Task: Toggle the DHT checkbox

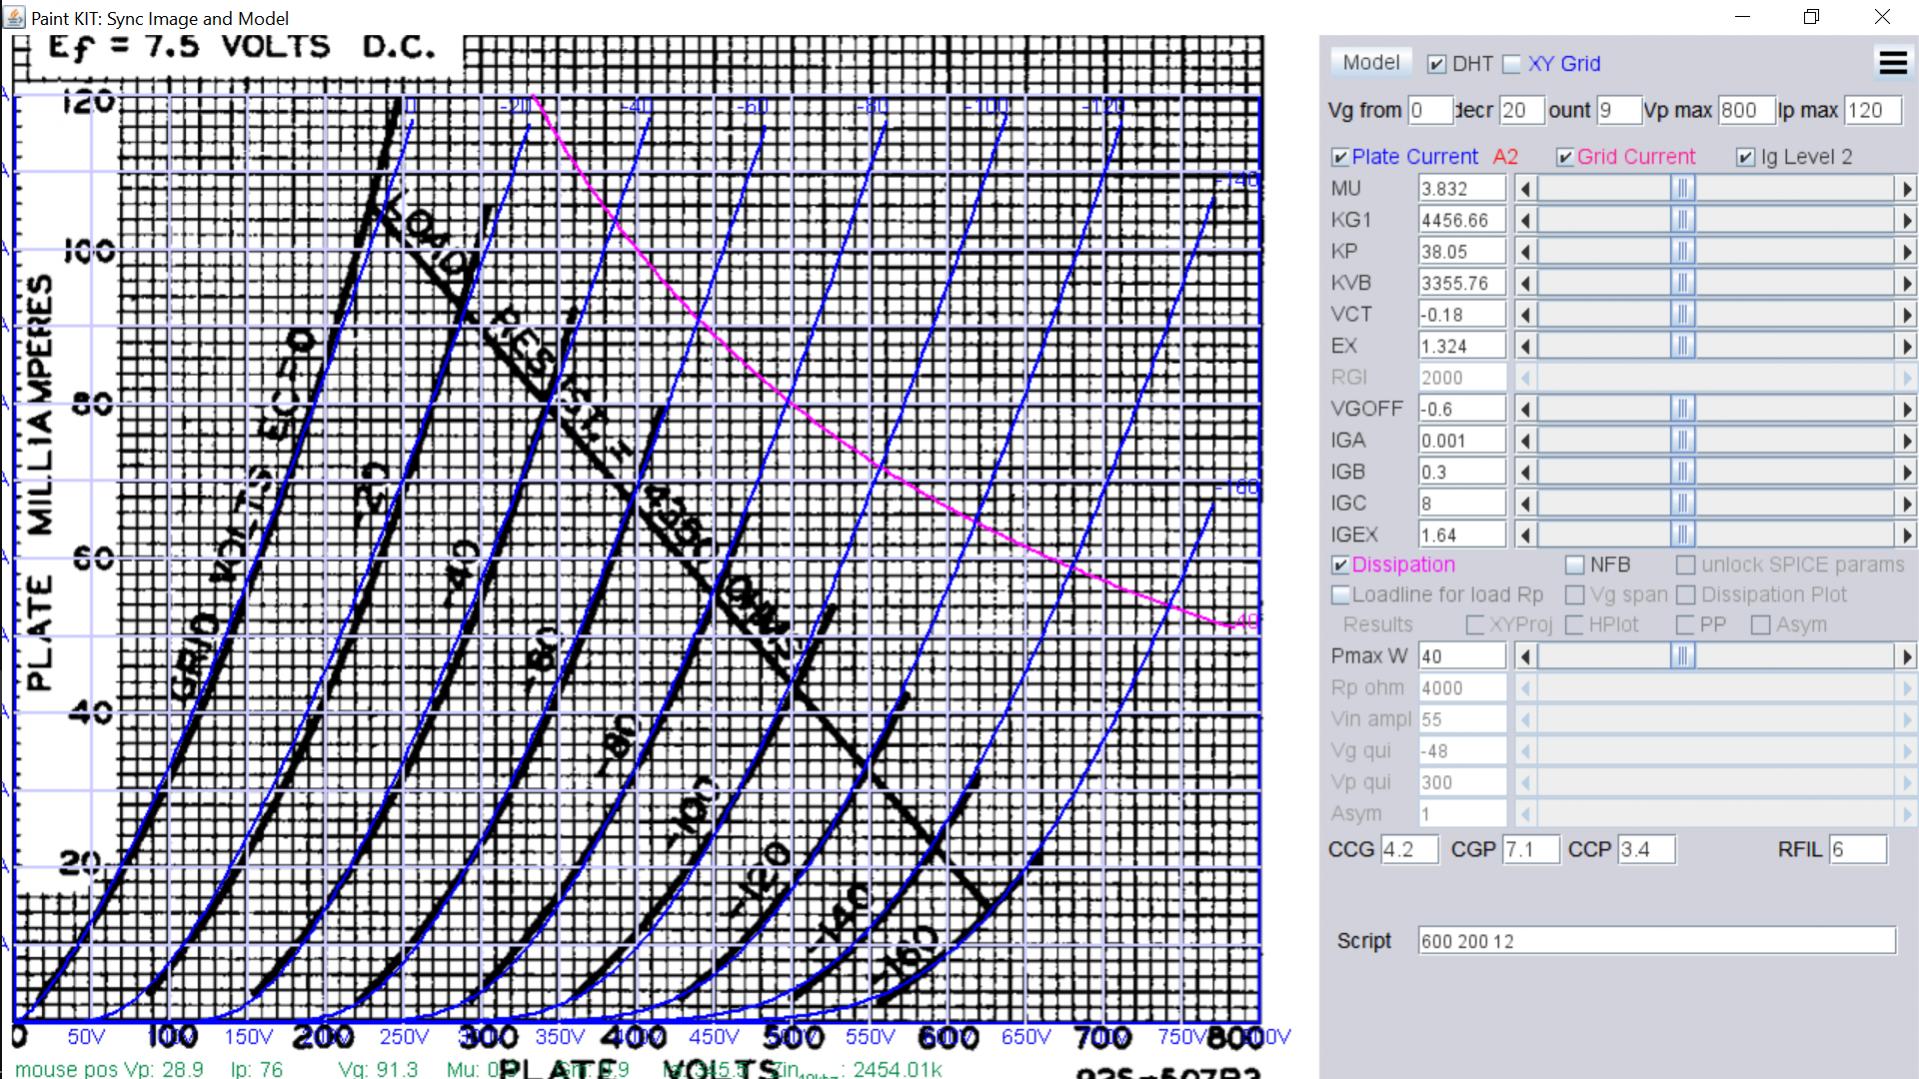Action: coord(1437,64)
